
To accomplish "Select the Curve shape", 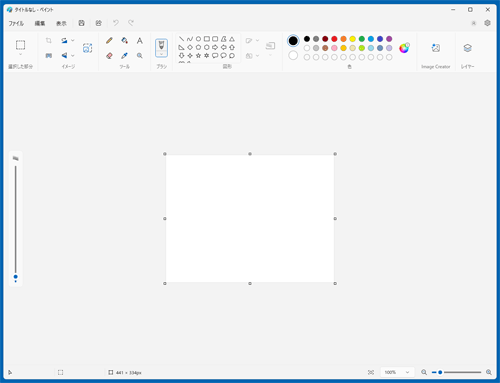I will click(x=190, y=39).
